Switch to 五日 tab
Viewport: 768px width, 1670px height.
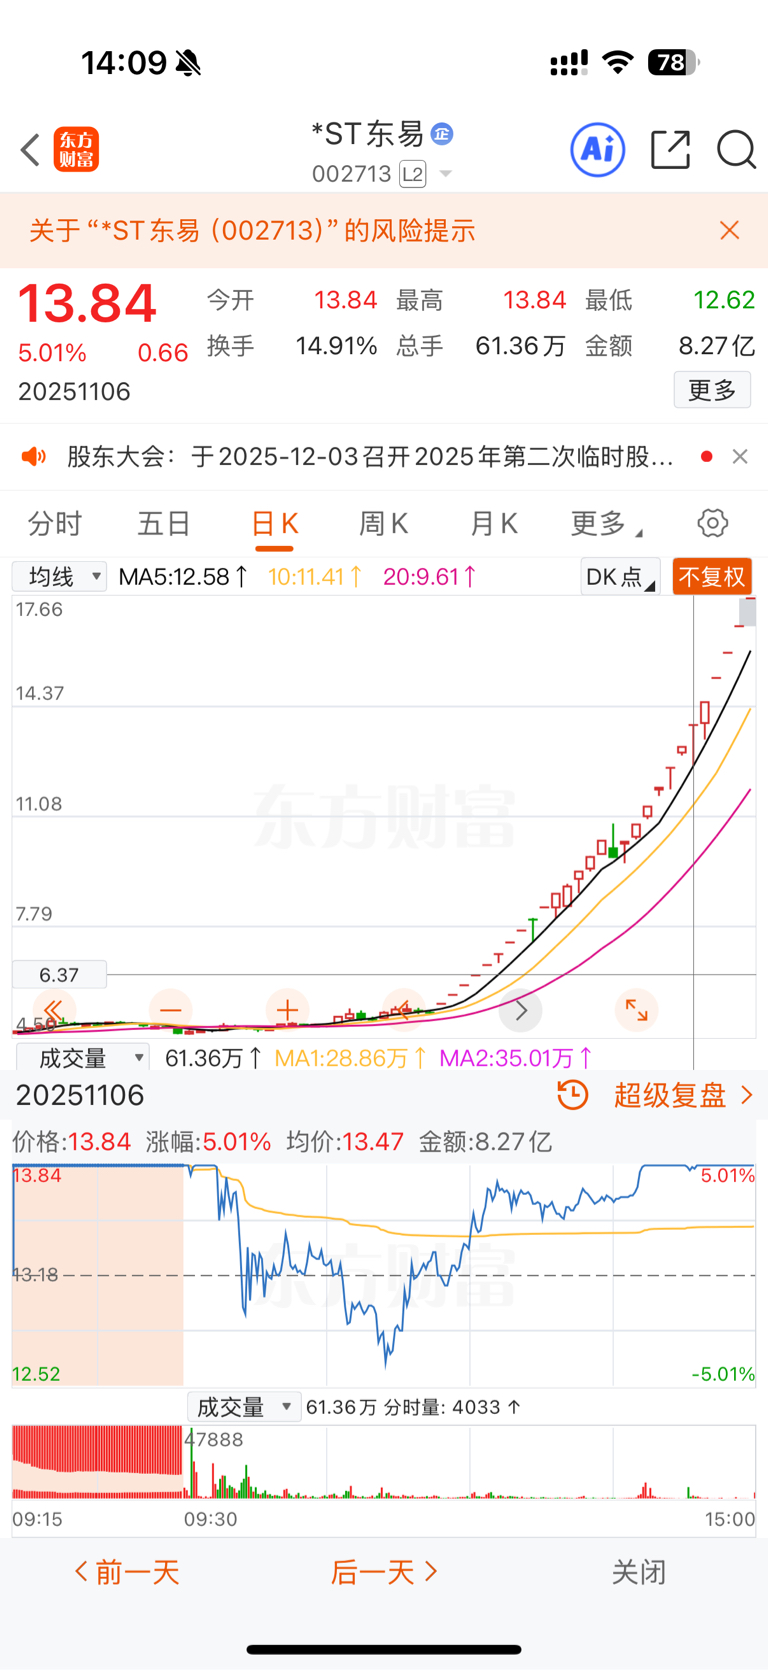click(164, 523)
